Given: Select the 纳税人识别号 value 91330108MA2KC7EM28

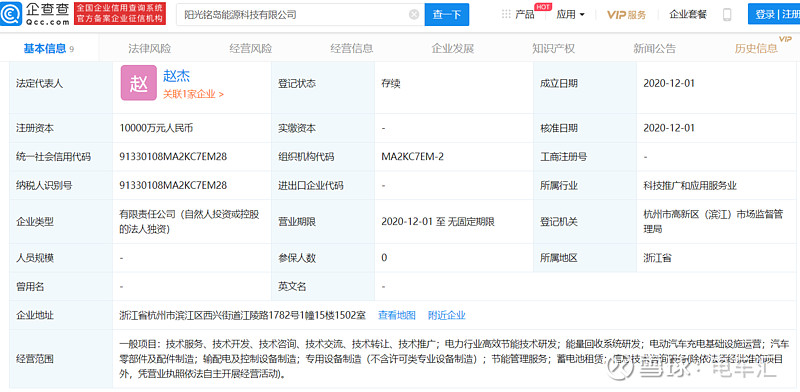Looking at the screenshot, I should (x=173, y=185).
